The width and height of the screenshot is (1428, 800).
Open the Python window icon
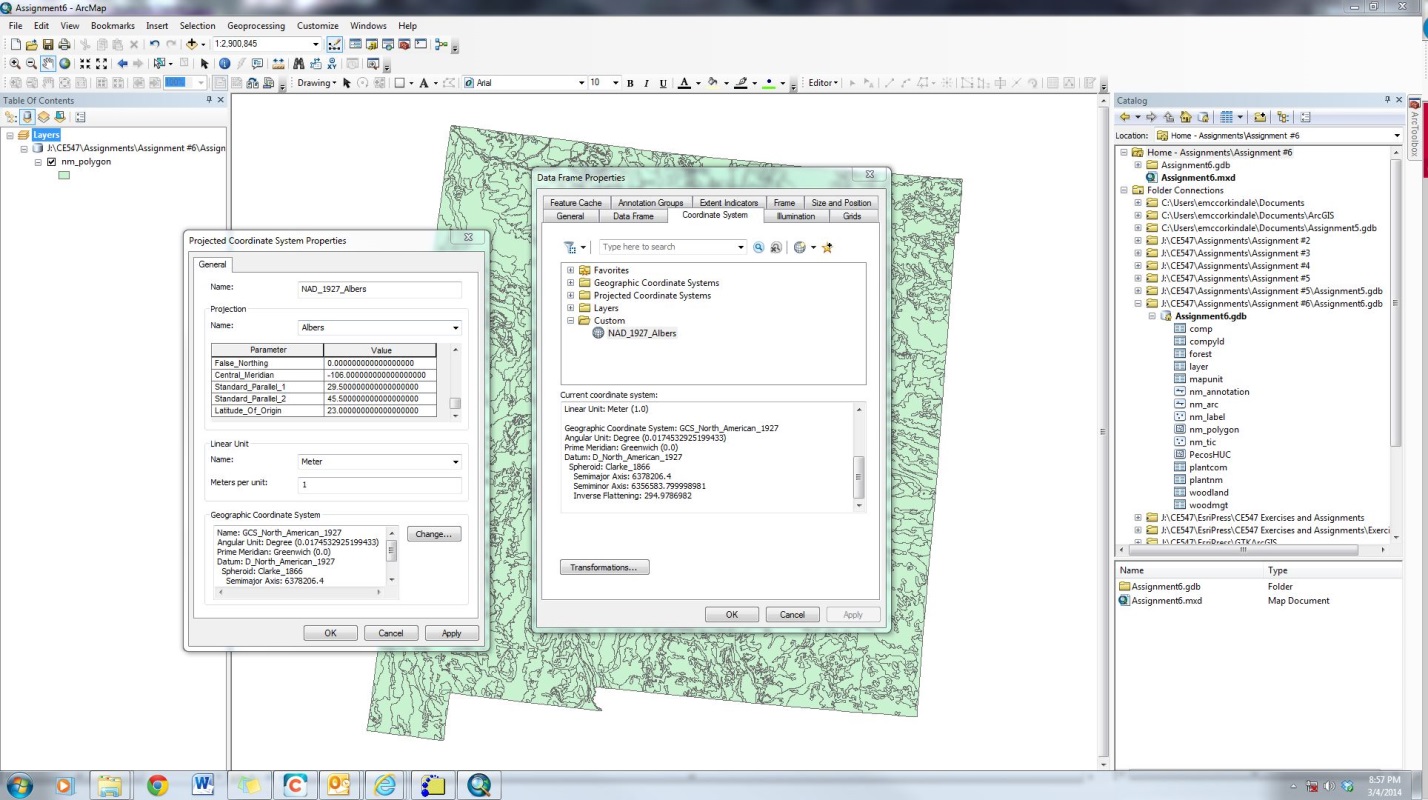coord(421,44)
